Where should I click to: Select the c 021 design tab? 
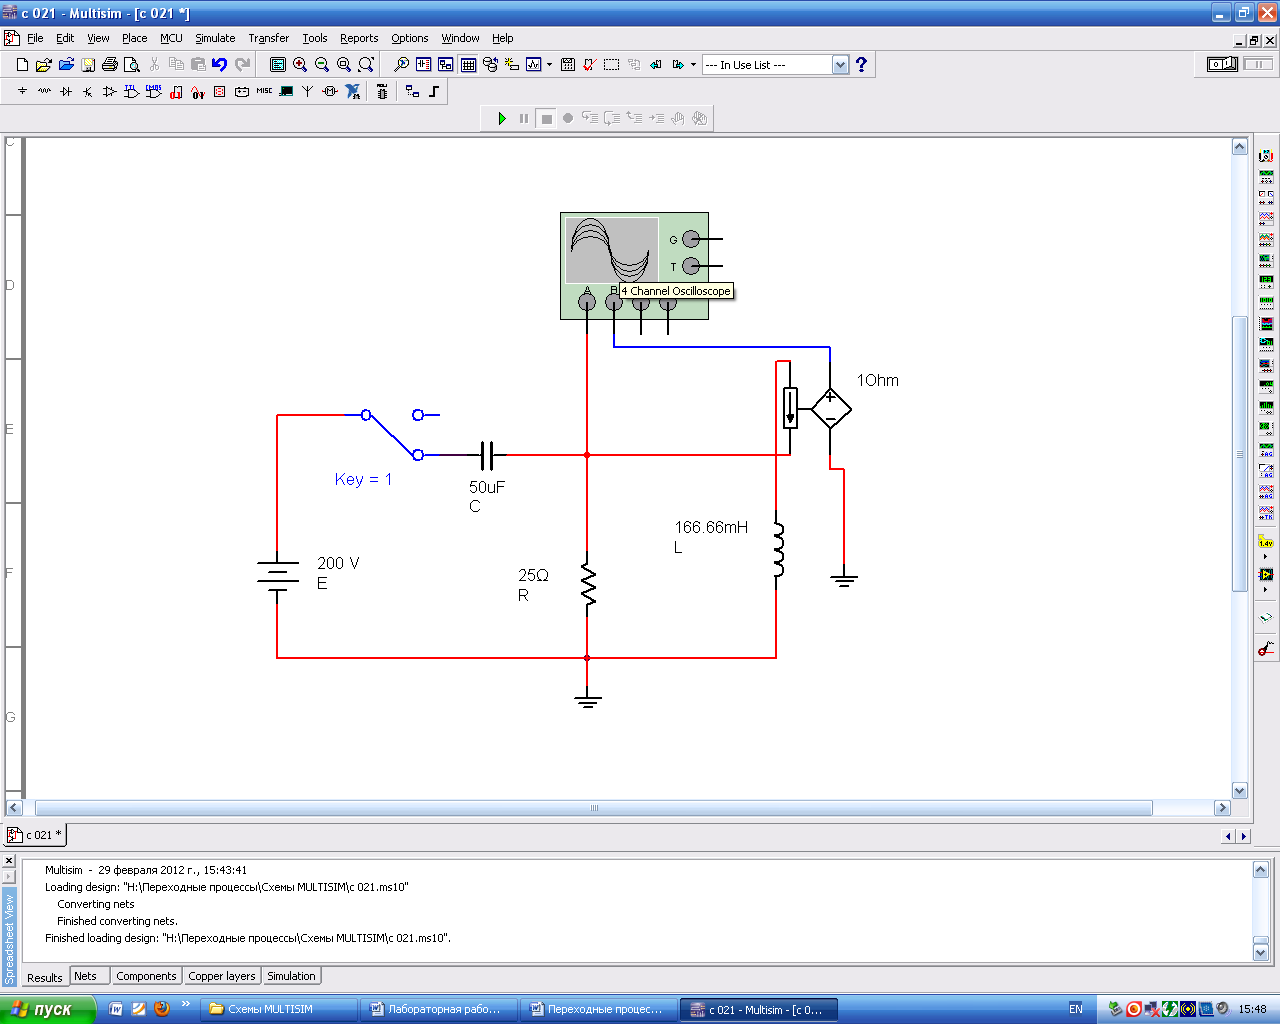[36, 835]
